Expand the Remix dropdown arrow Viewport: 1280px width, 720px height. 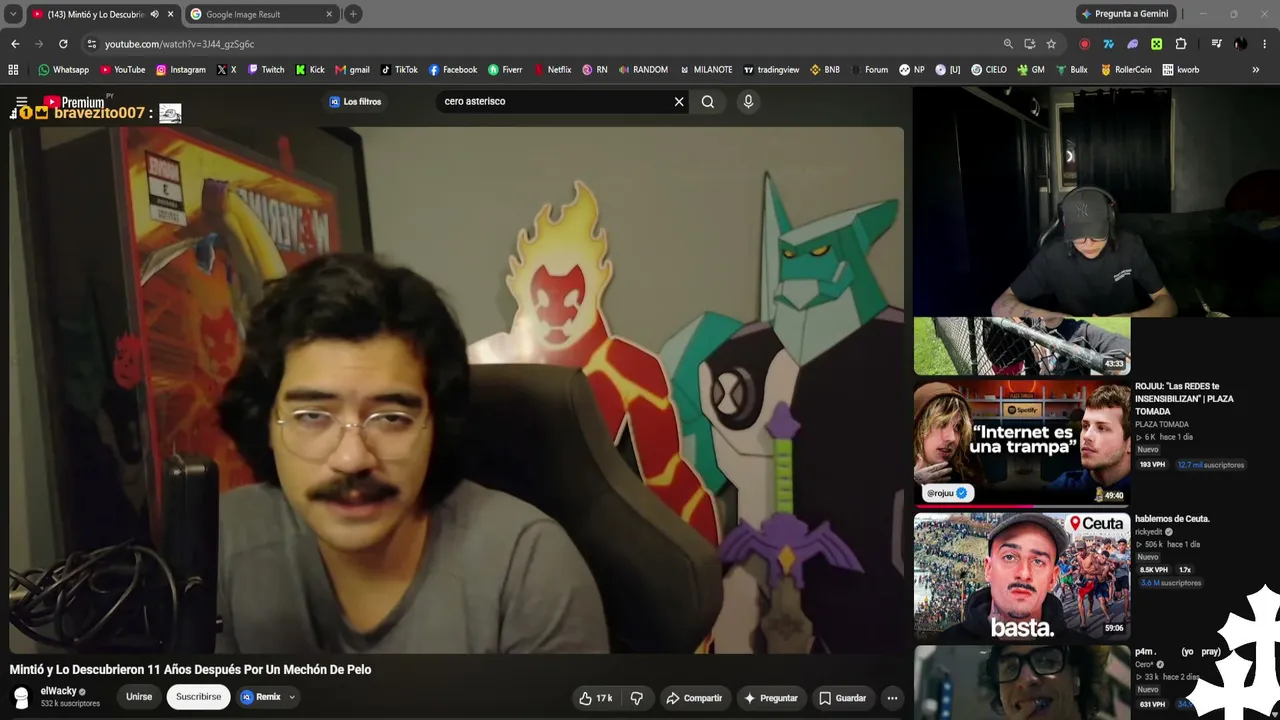[292, 697]
